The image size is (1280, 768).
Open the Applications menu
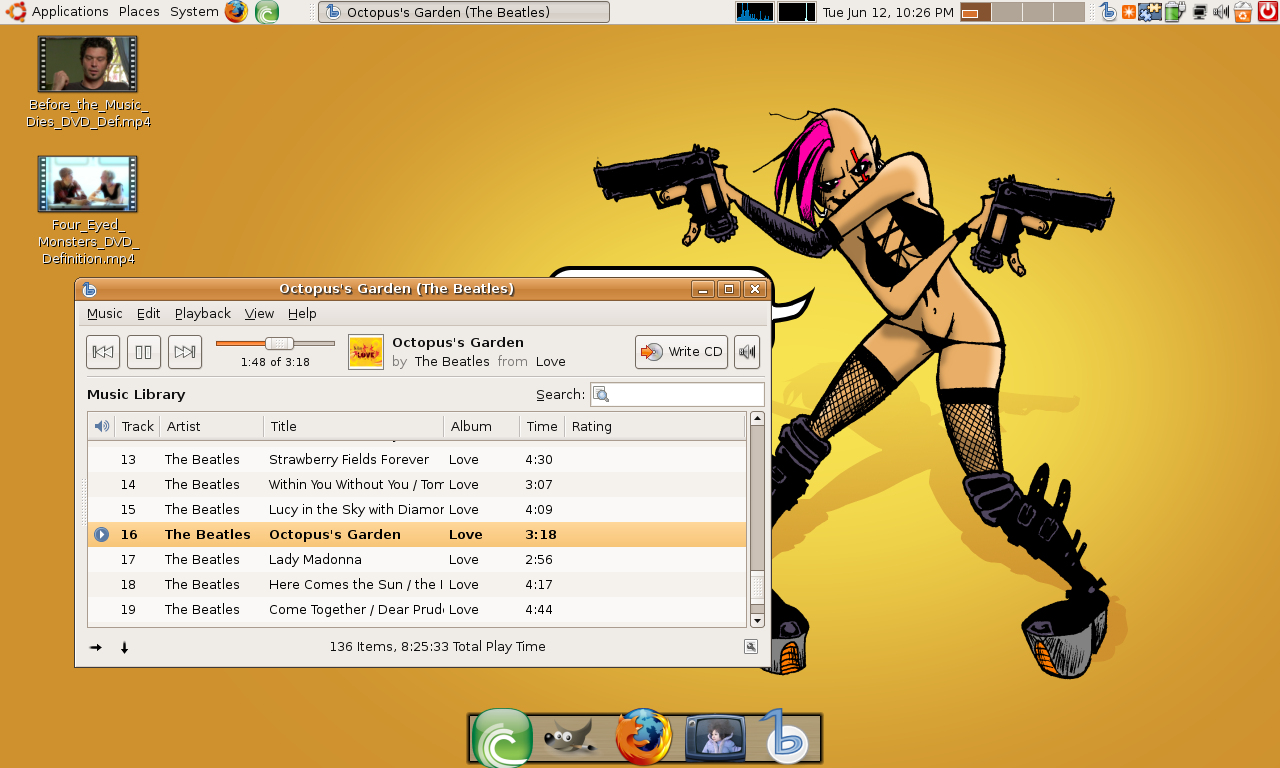point(57,12)
